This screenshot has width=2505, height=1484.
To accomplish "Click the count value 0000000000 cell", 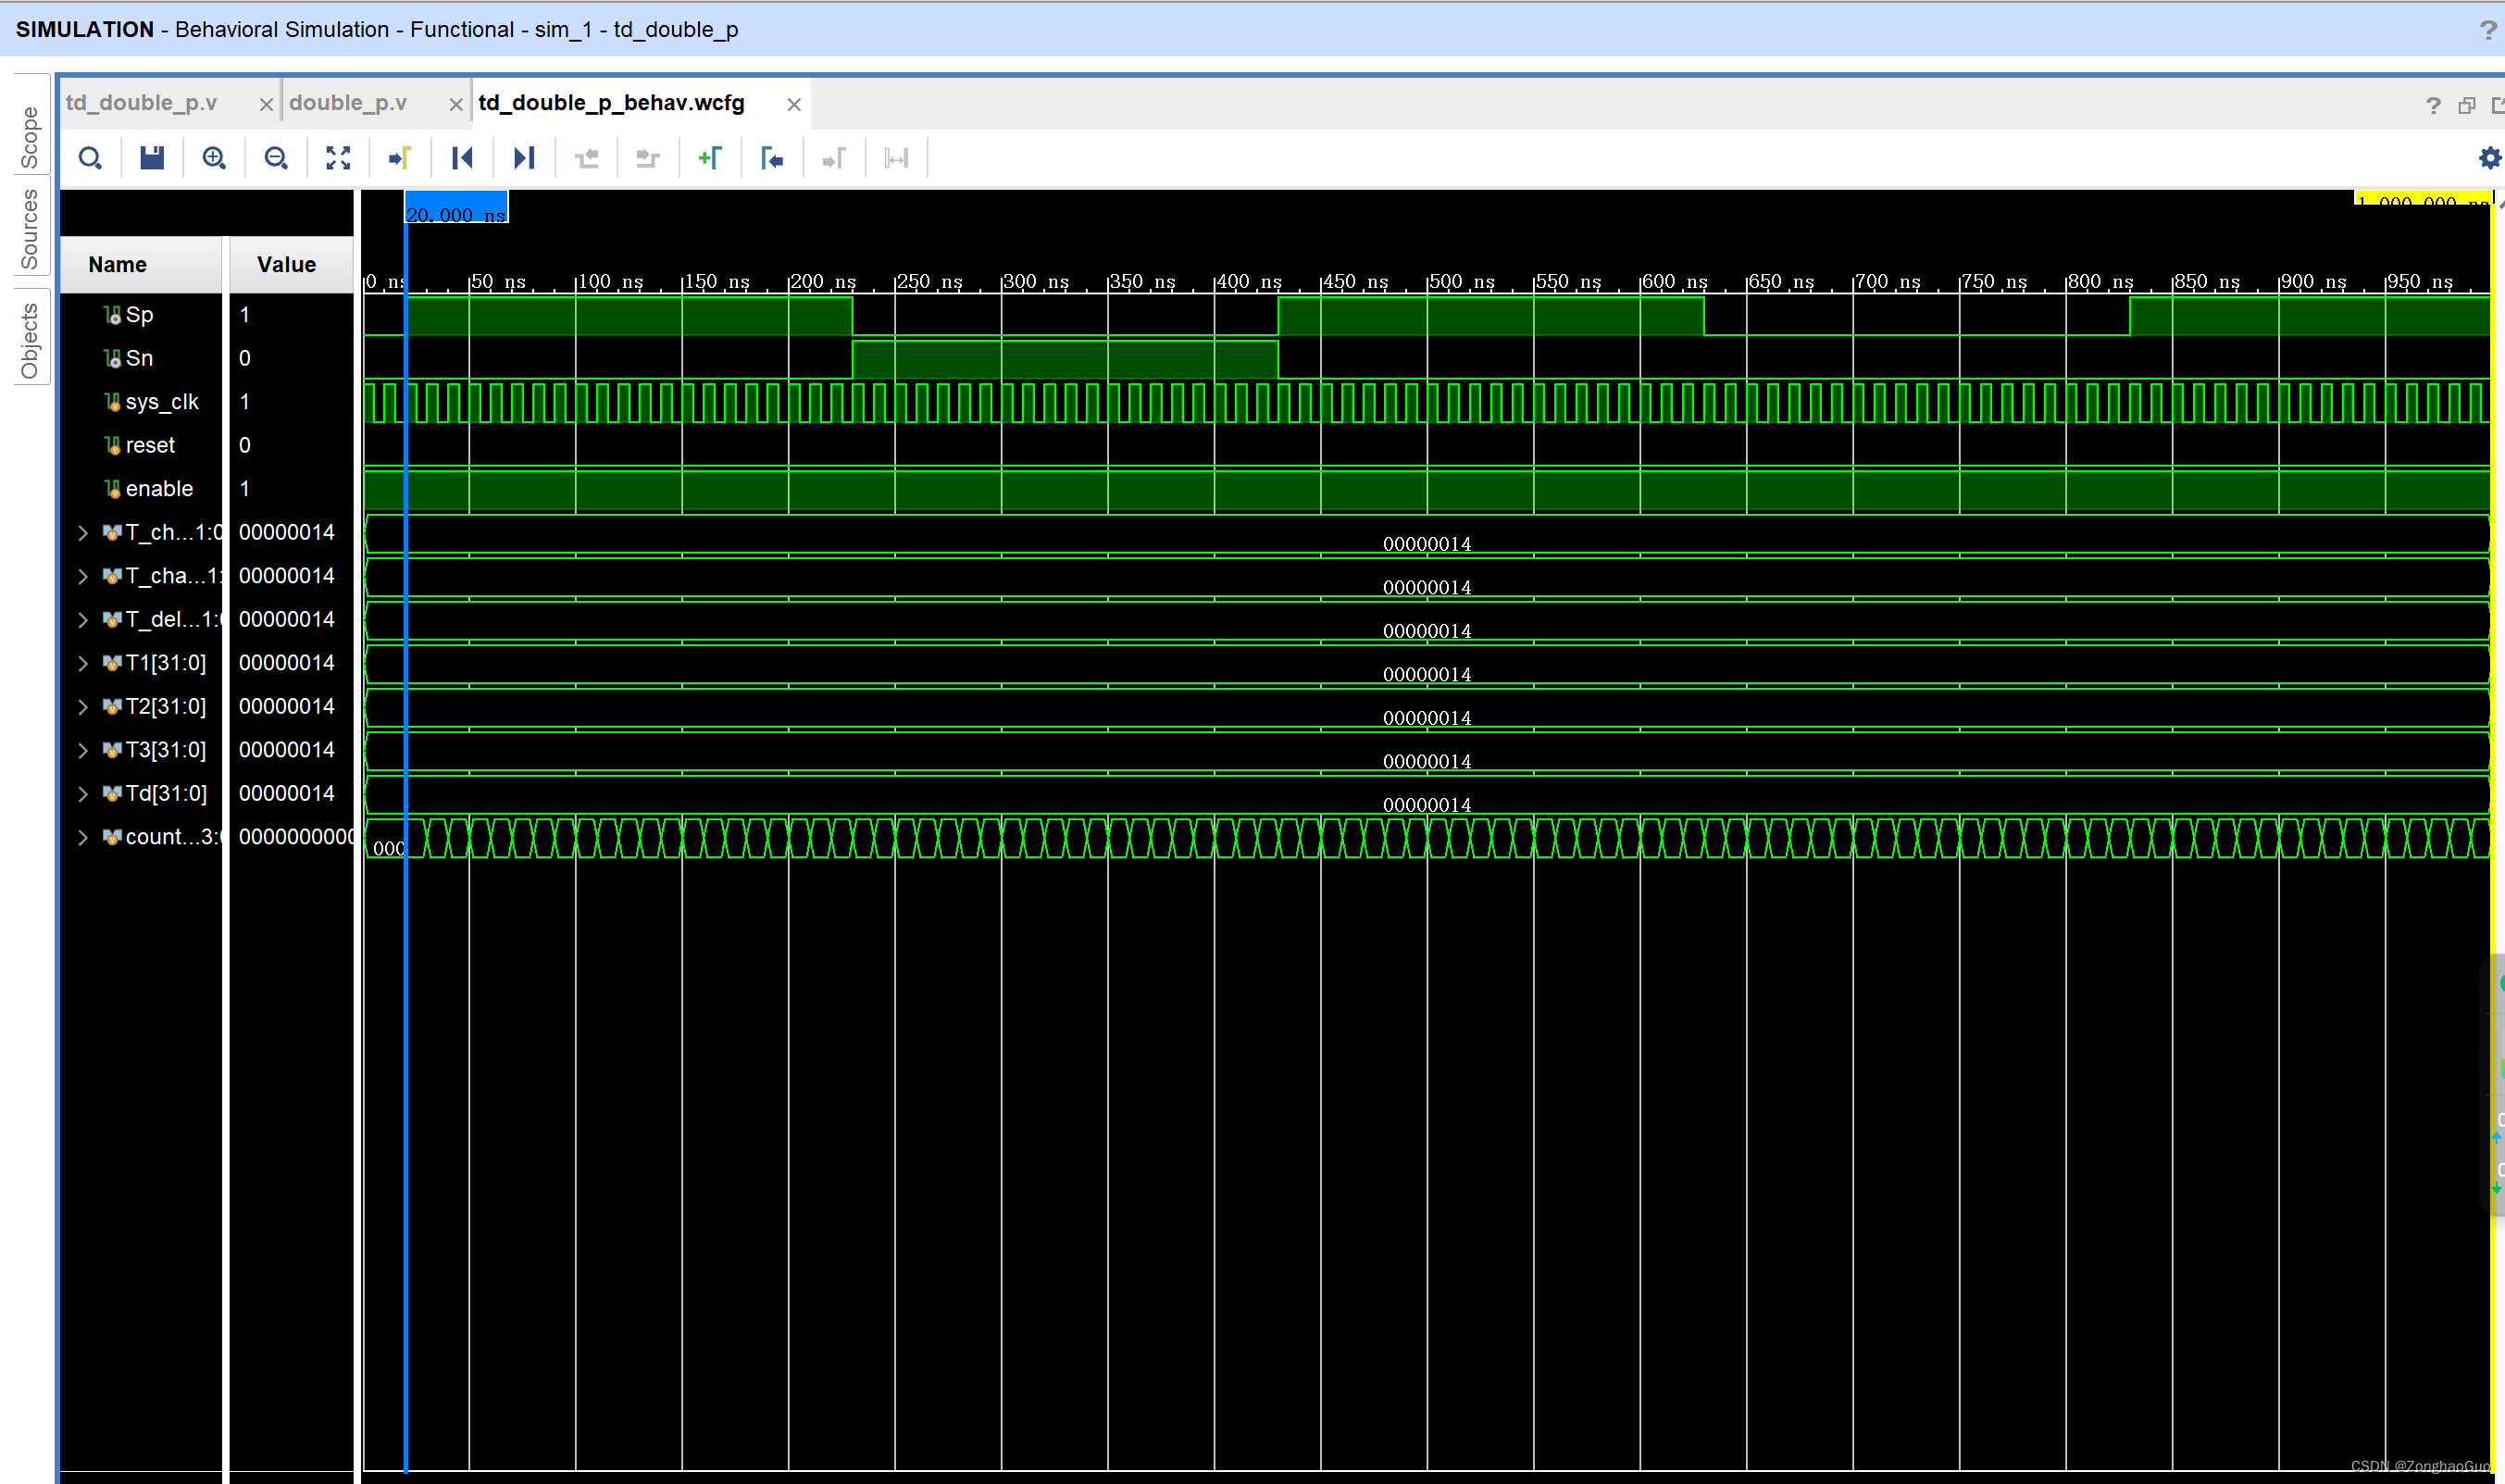I will (x=295, y=837).
